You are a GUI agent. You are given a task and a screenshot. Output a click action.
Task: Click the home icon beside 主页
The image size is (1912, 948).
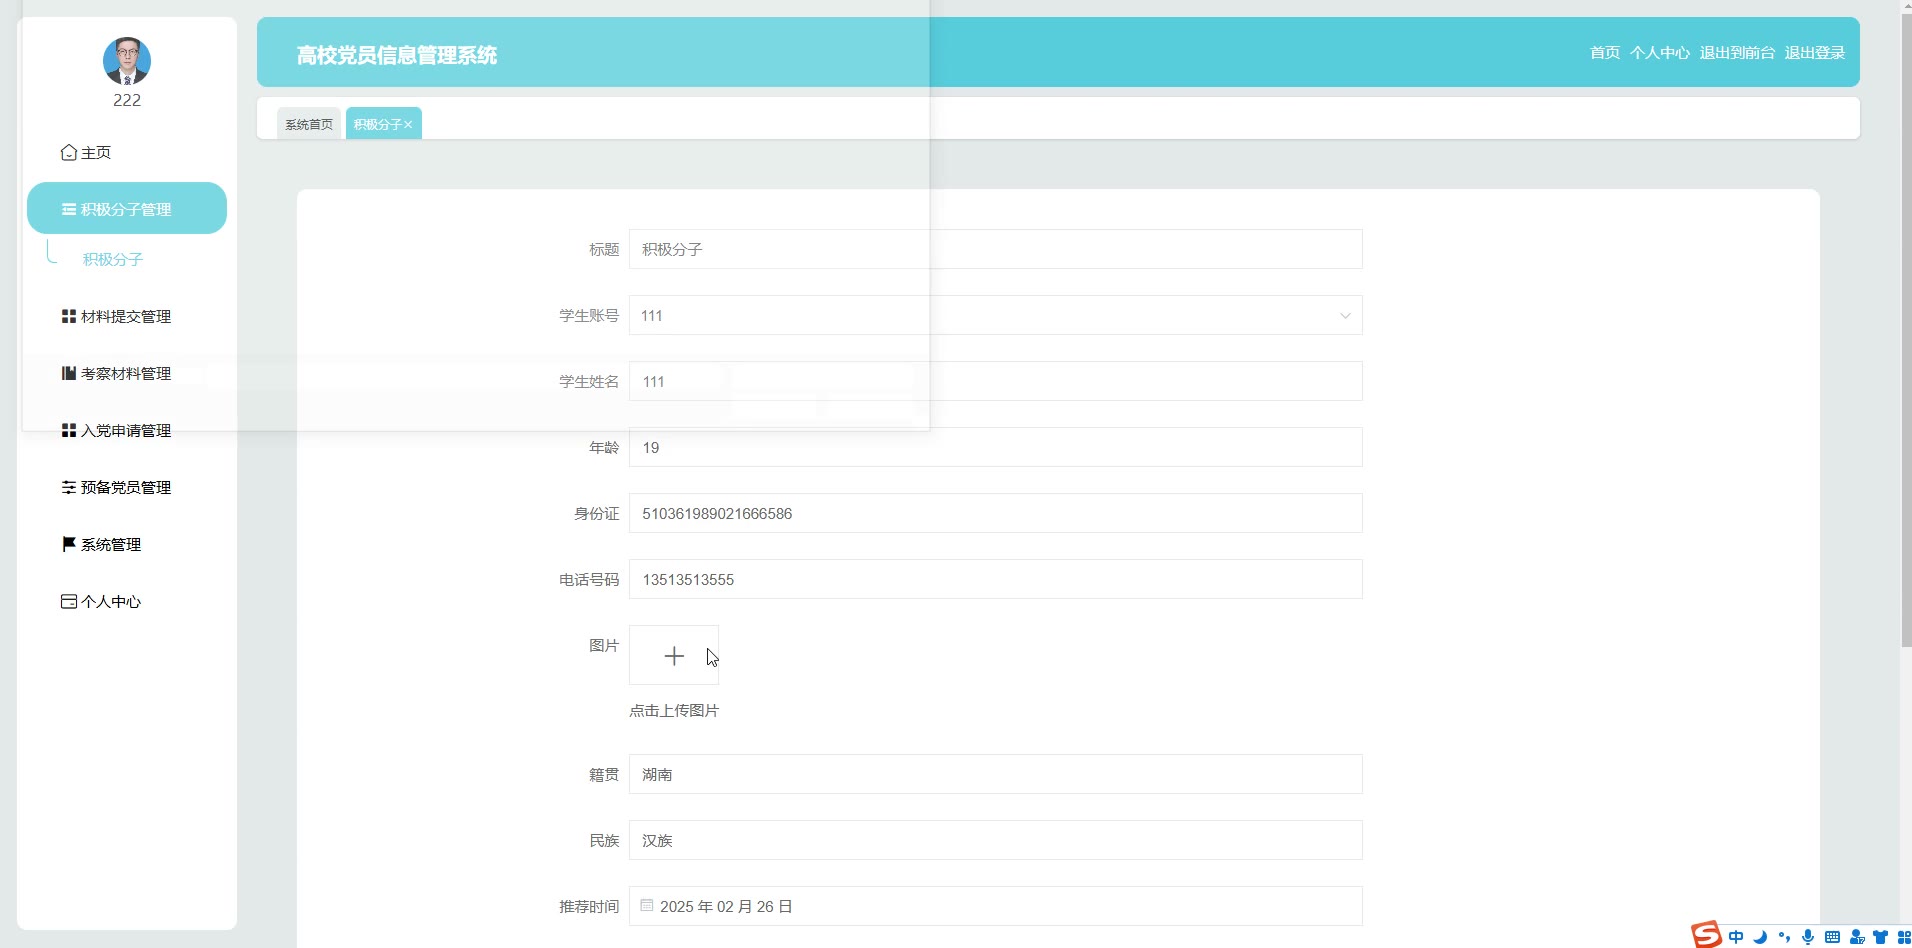pyautogui.click(x=69, y=152)
